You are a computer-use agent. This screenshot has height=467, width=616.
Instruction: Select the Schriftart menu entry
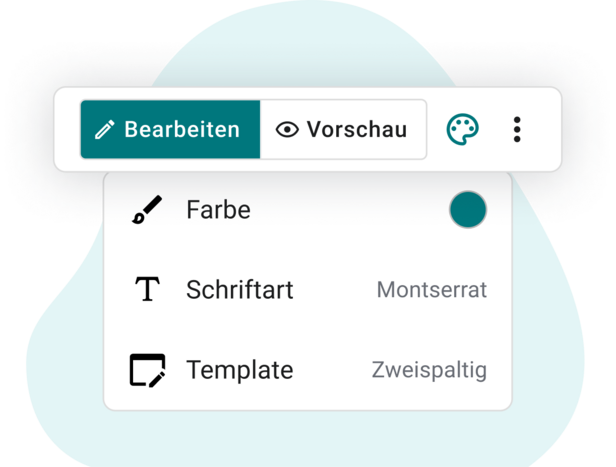(308, 290)
